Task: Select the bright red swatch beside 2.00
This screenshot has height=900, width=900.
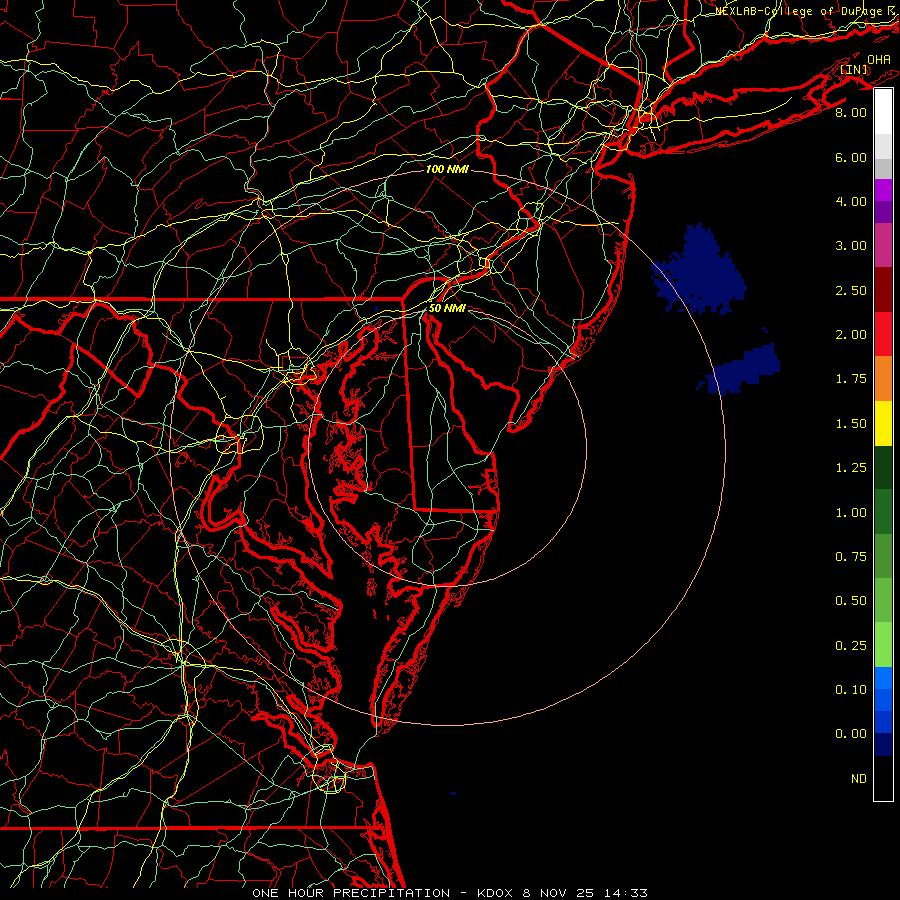Action: point(883,334)
